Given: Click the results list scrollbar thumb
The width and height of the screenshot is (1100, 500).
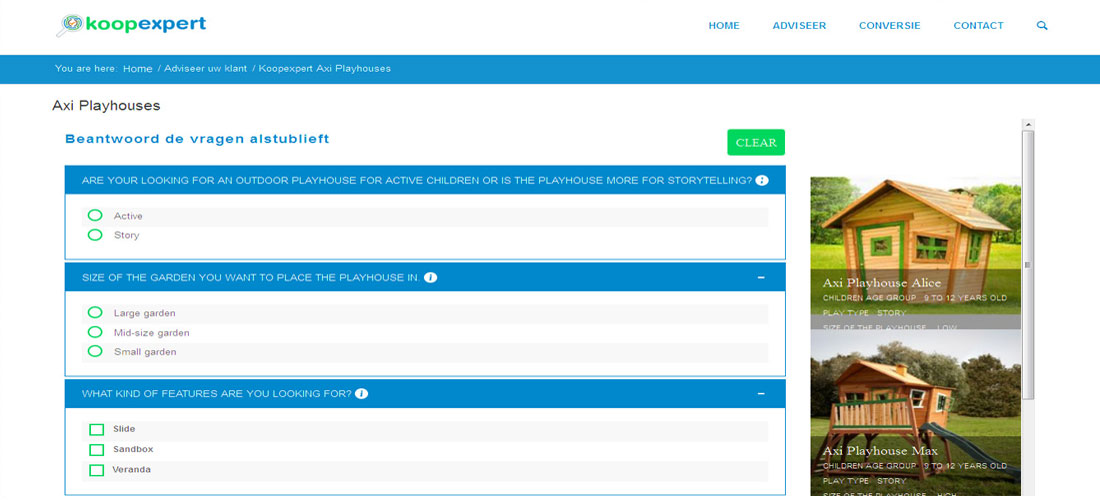Looking at the screenshot, I should click(x=1028, y=265).
